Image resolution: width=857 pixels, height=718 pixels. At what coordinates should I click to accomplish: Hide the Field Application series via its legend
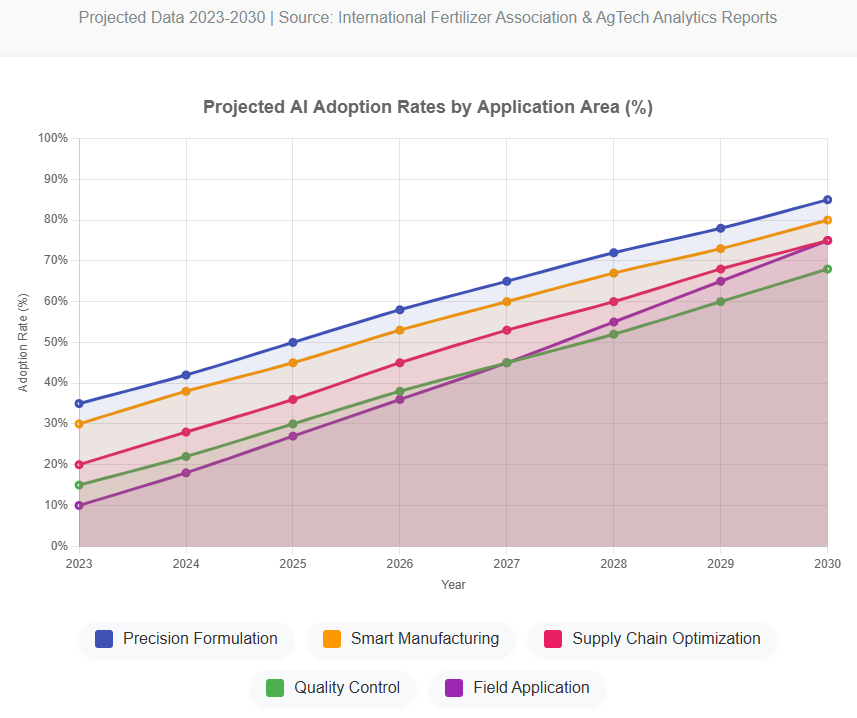click(x=517, y=688)
